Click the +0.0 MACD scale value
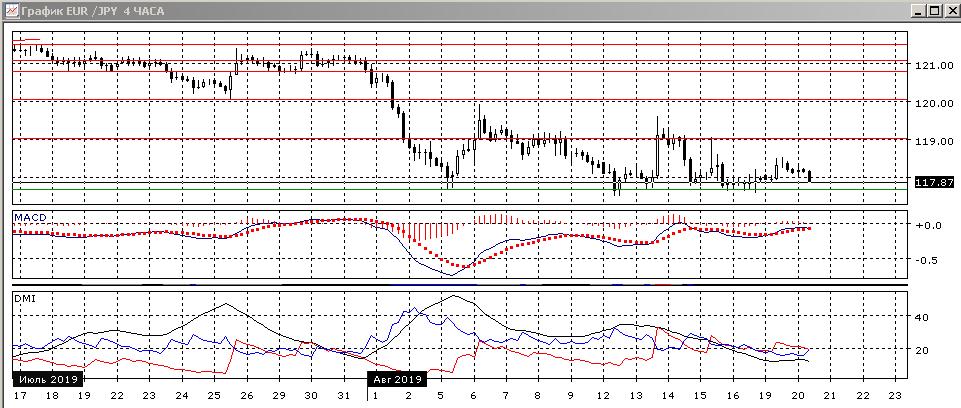This screenshot has width=961, height=408. click(929, 225)
